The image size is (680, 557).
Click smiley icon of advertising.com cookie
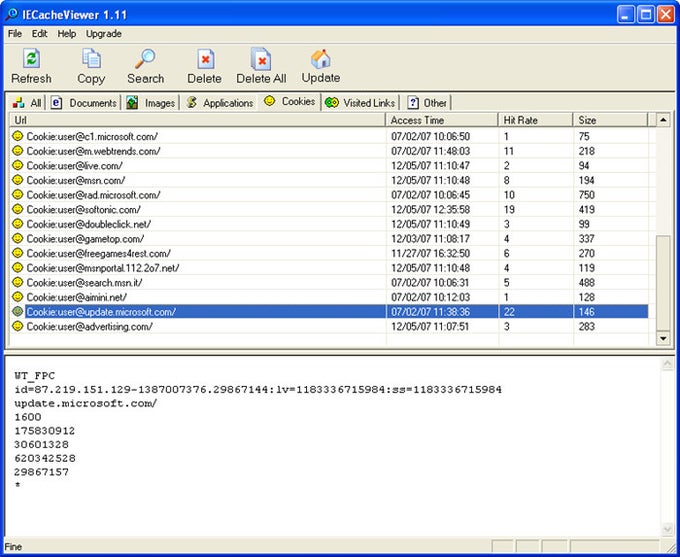pyautogui.click(x=17, y=326)
